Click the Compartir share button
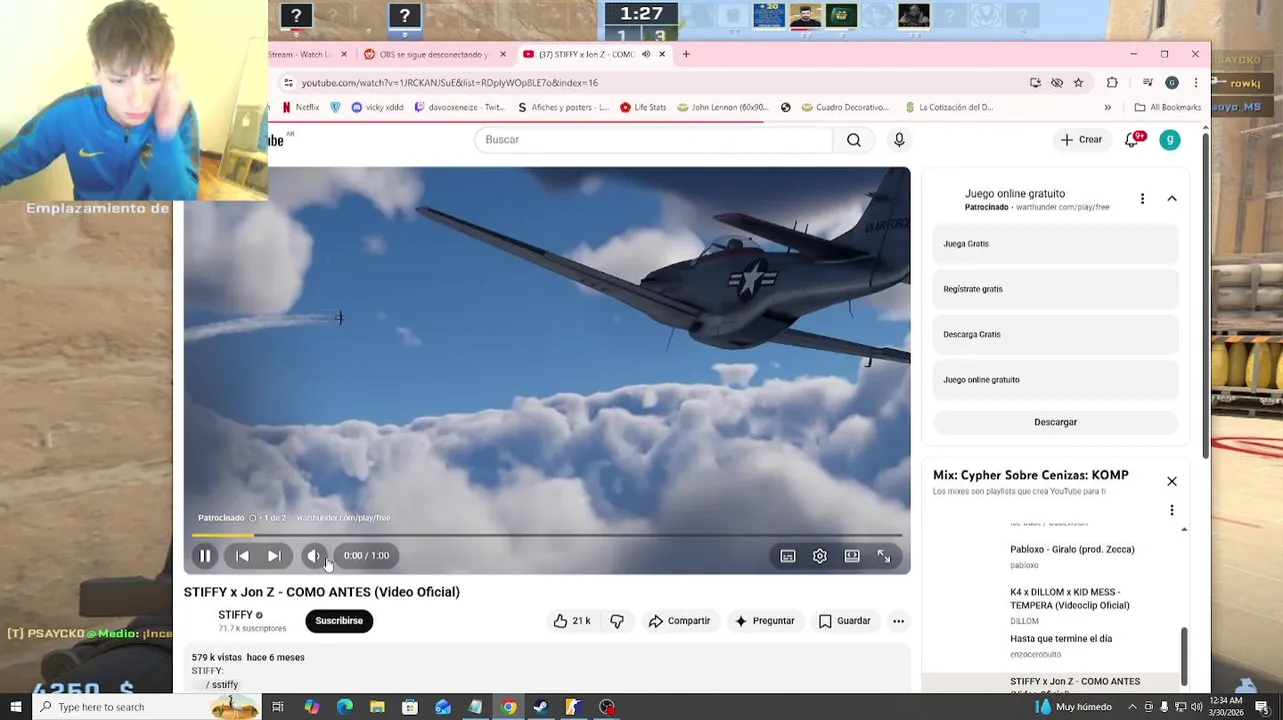Viewport: 1283px width, 720px height. pyautogui.click(x=679, y=621)
